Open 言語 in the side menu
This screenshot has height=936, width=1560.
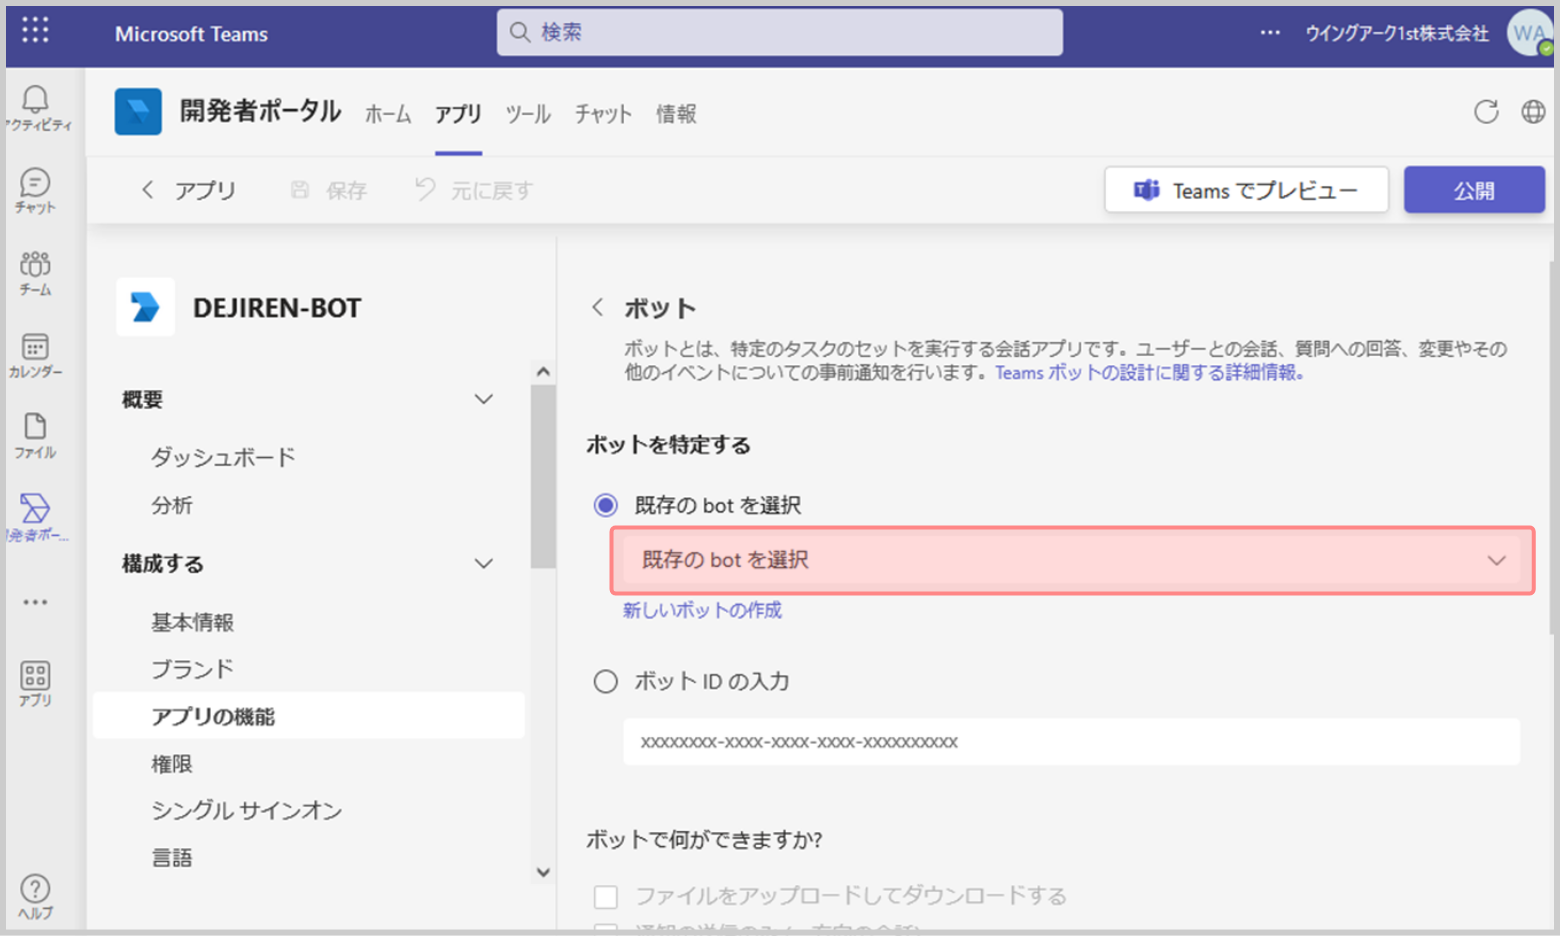coord(172,858)
